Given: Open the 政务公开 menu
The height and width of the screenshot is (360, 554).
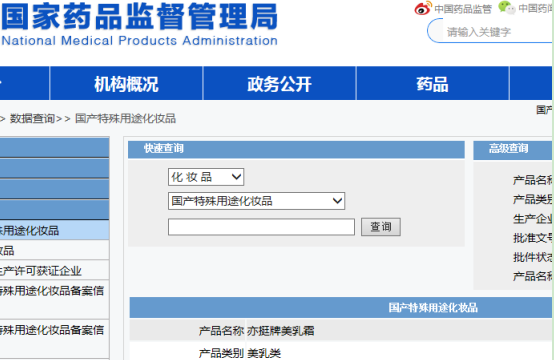Looking at the screenshot, I should (x=279, y=84).
